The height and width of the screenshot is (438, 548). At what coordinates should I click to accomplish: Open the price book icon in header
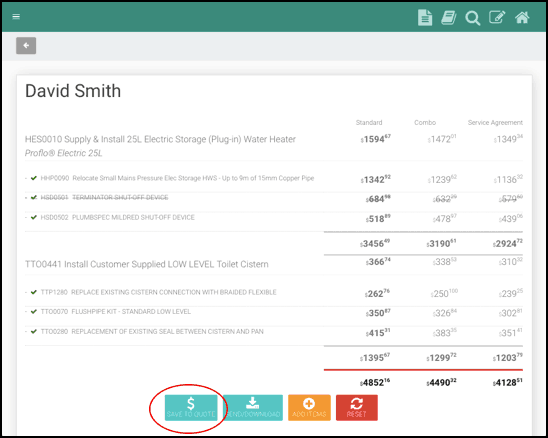(449, 17)
